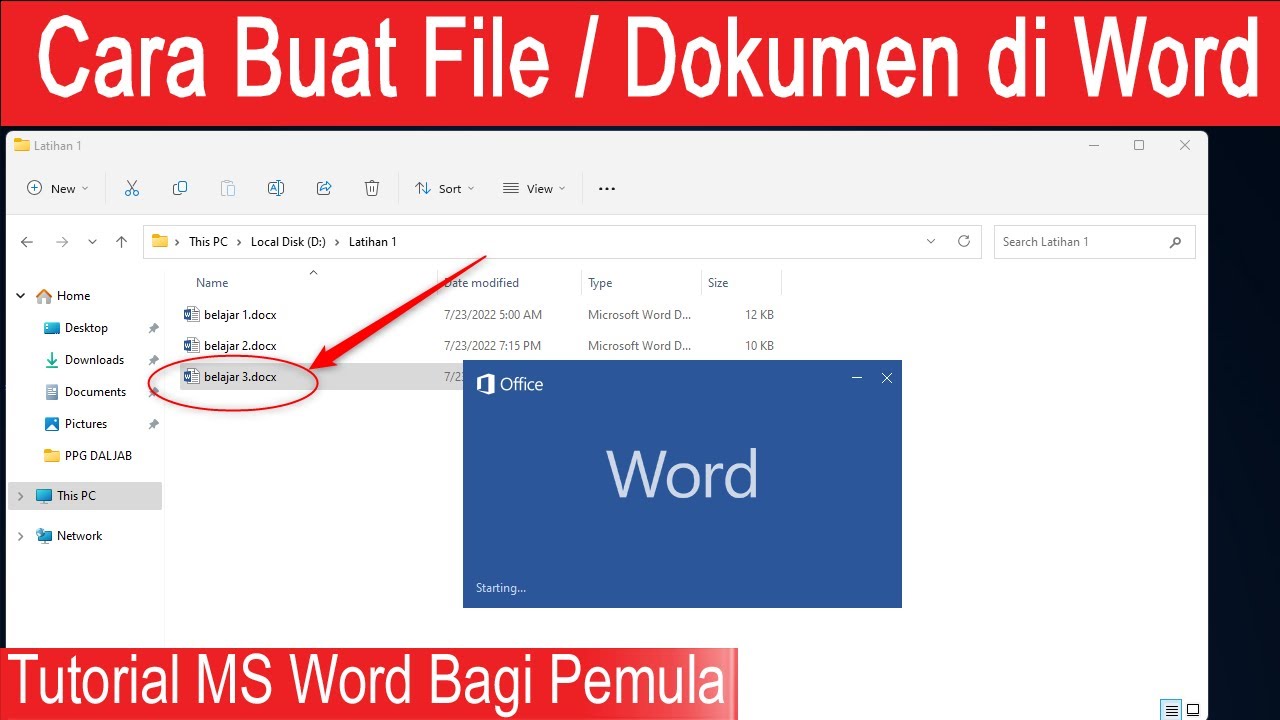Open the PPG DALJAB folder
1280x720 pixels.
(98, 456)
